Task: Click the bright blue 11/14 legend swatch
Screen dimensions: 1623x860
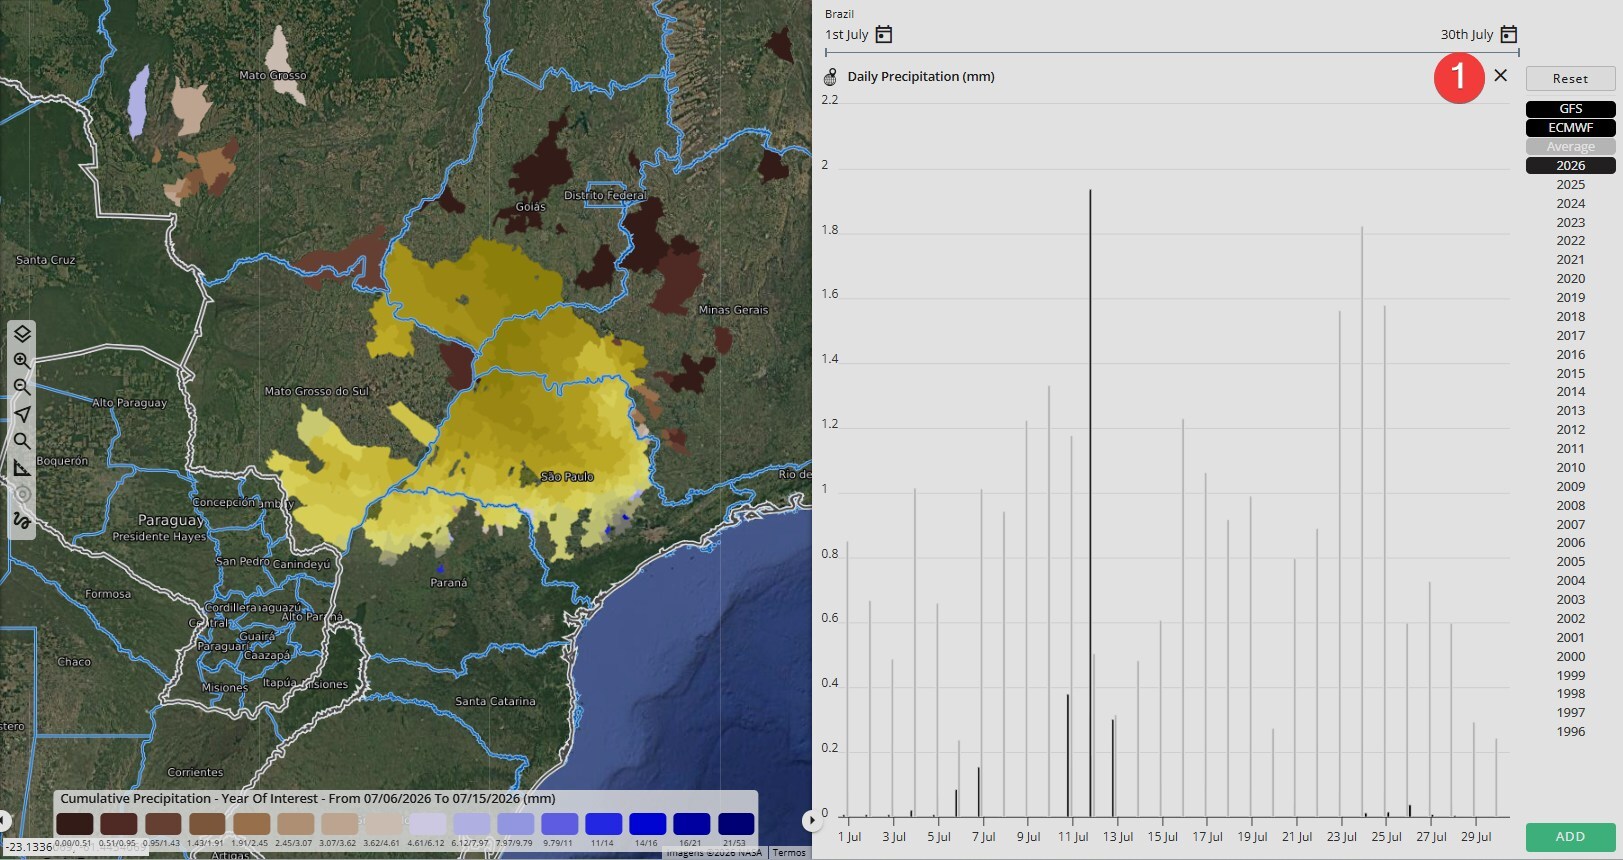Action: coord(603,824)
